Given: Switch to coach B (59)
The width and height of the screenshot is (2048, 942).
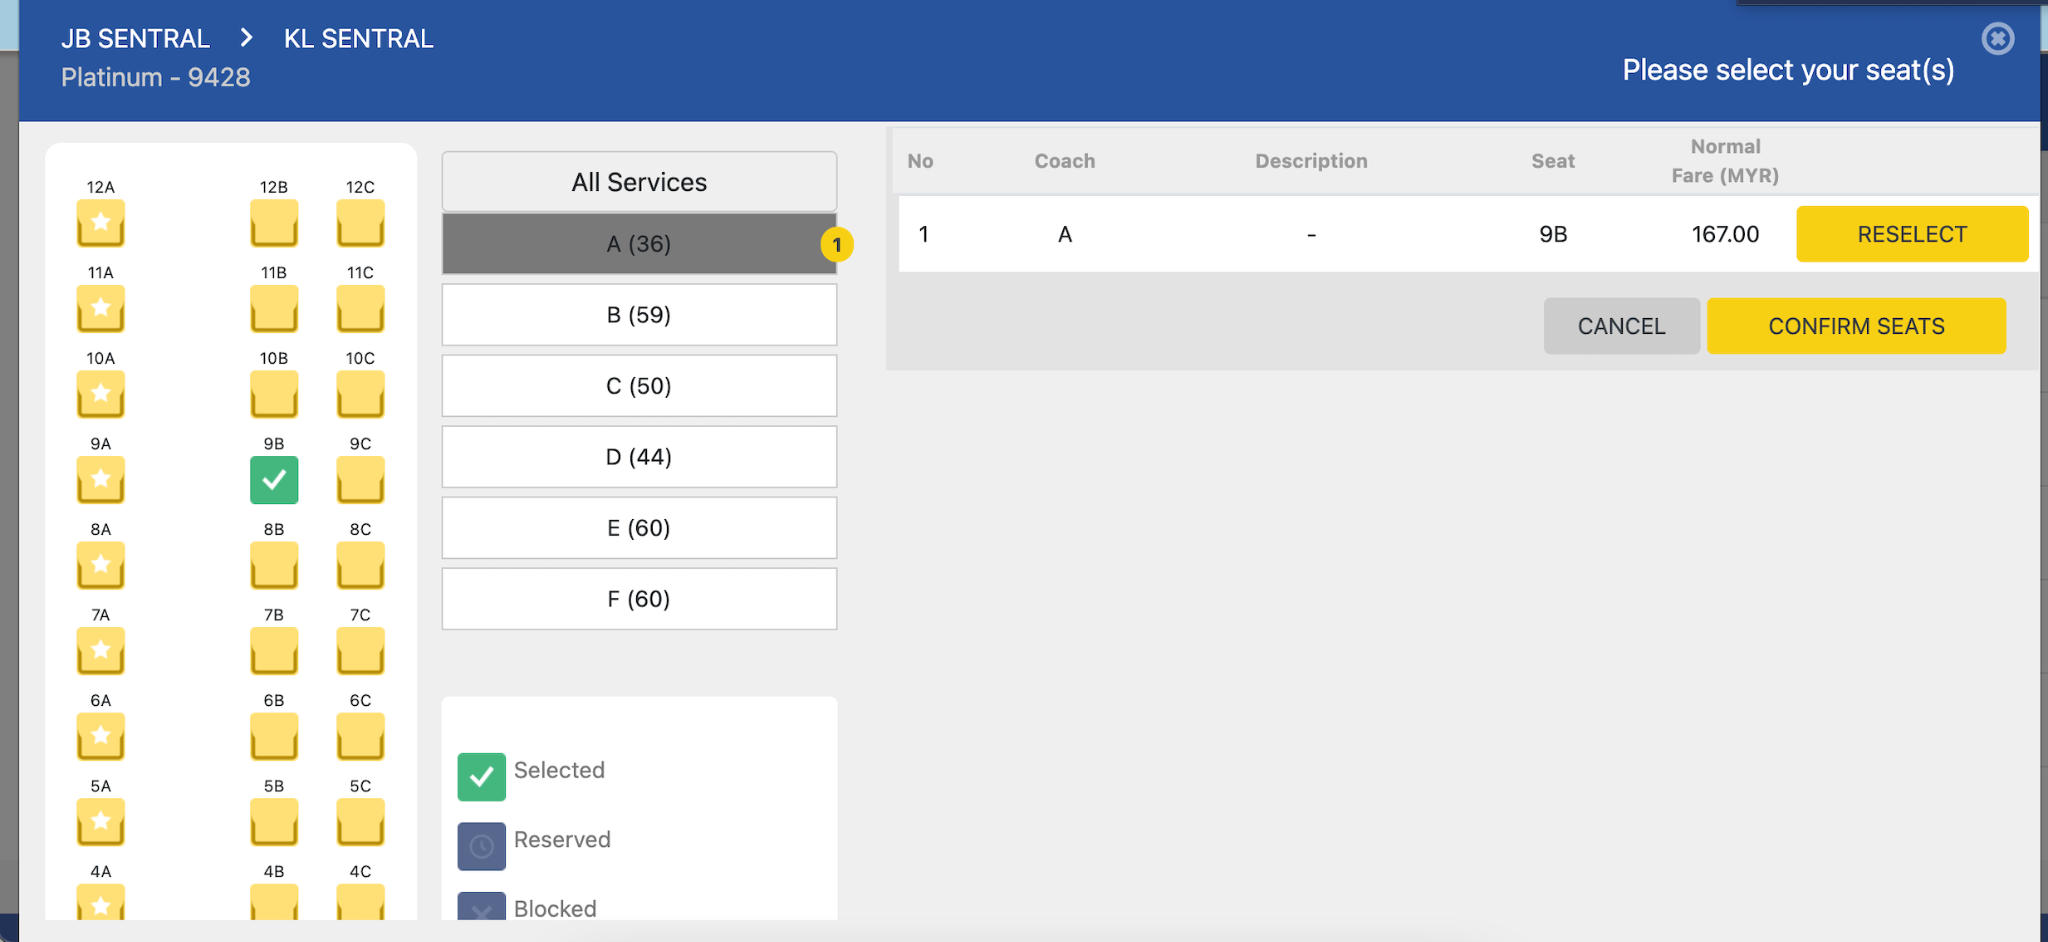Looking at the screenshot, I should [x=639, y=315].
